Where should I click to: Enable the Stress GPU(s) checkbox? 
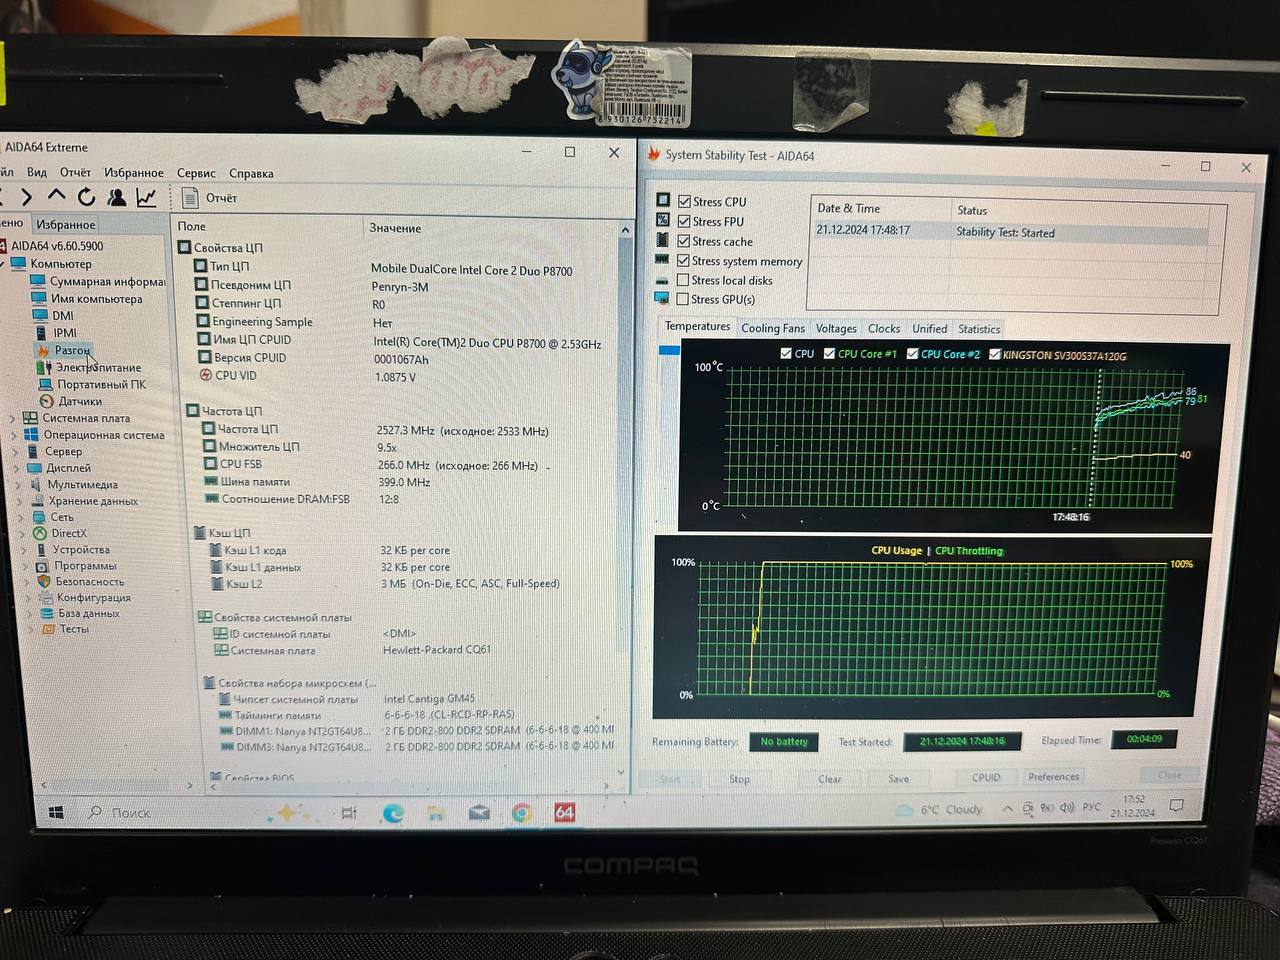(x=683, y=299)
